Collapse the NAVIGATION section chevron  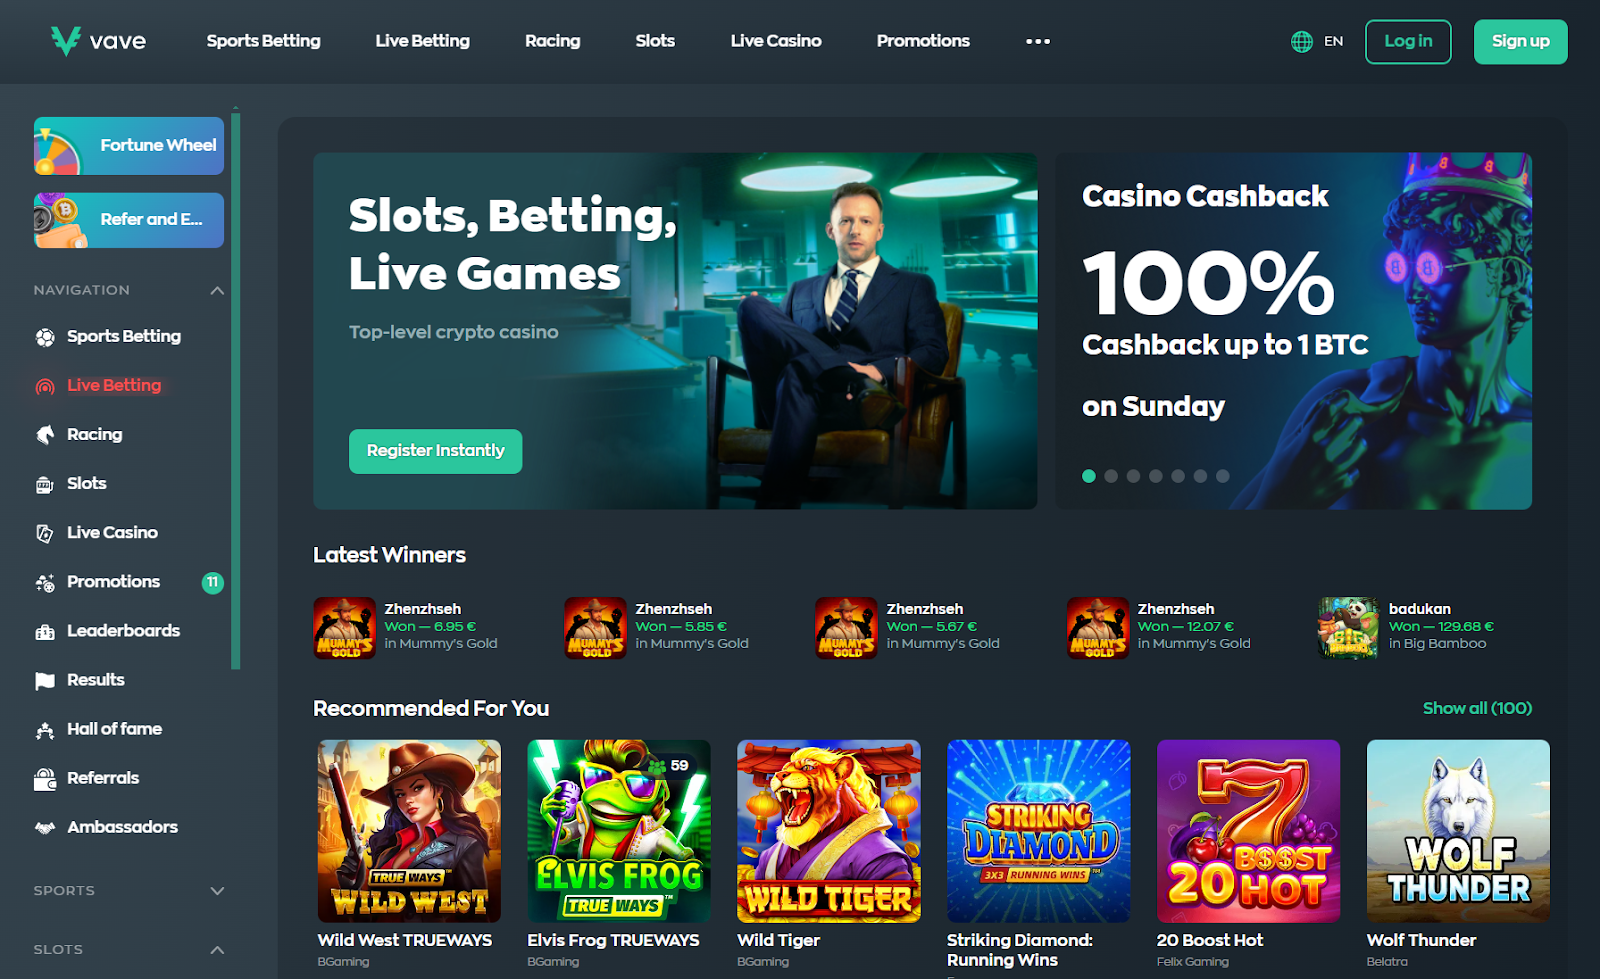(x=217, y=290)
